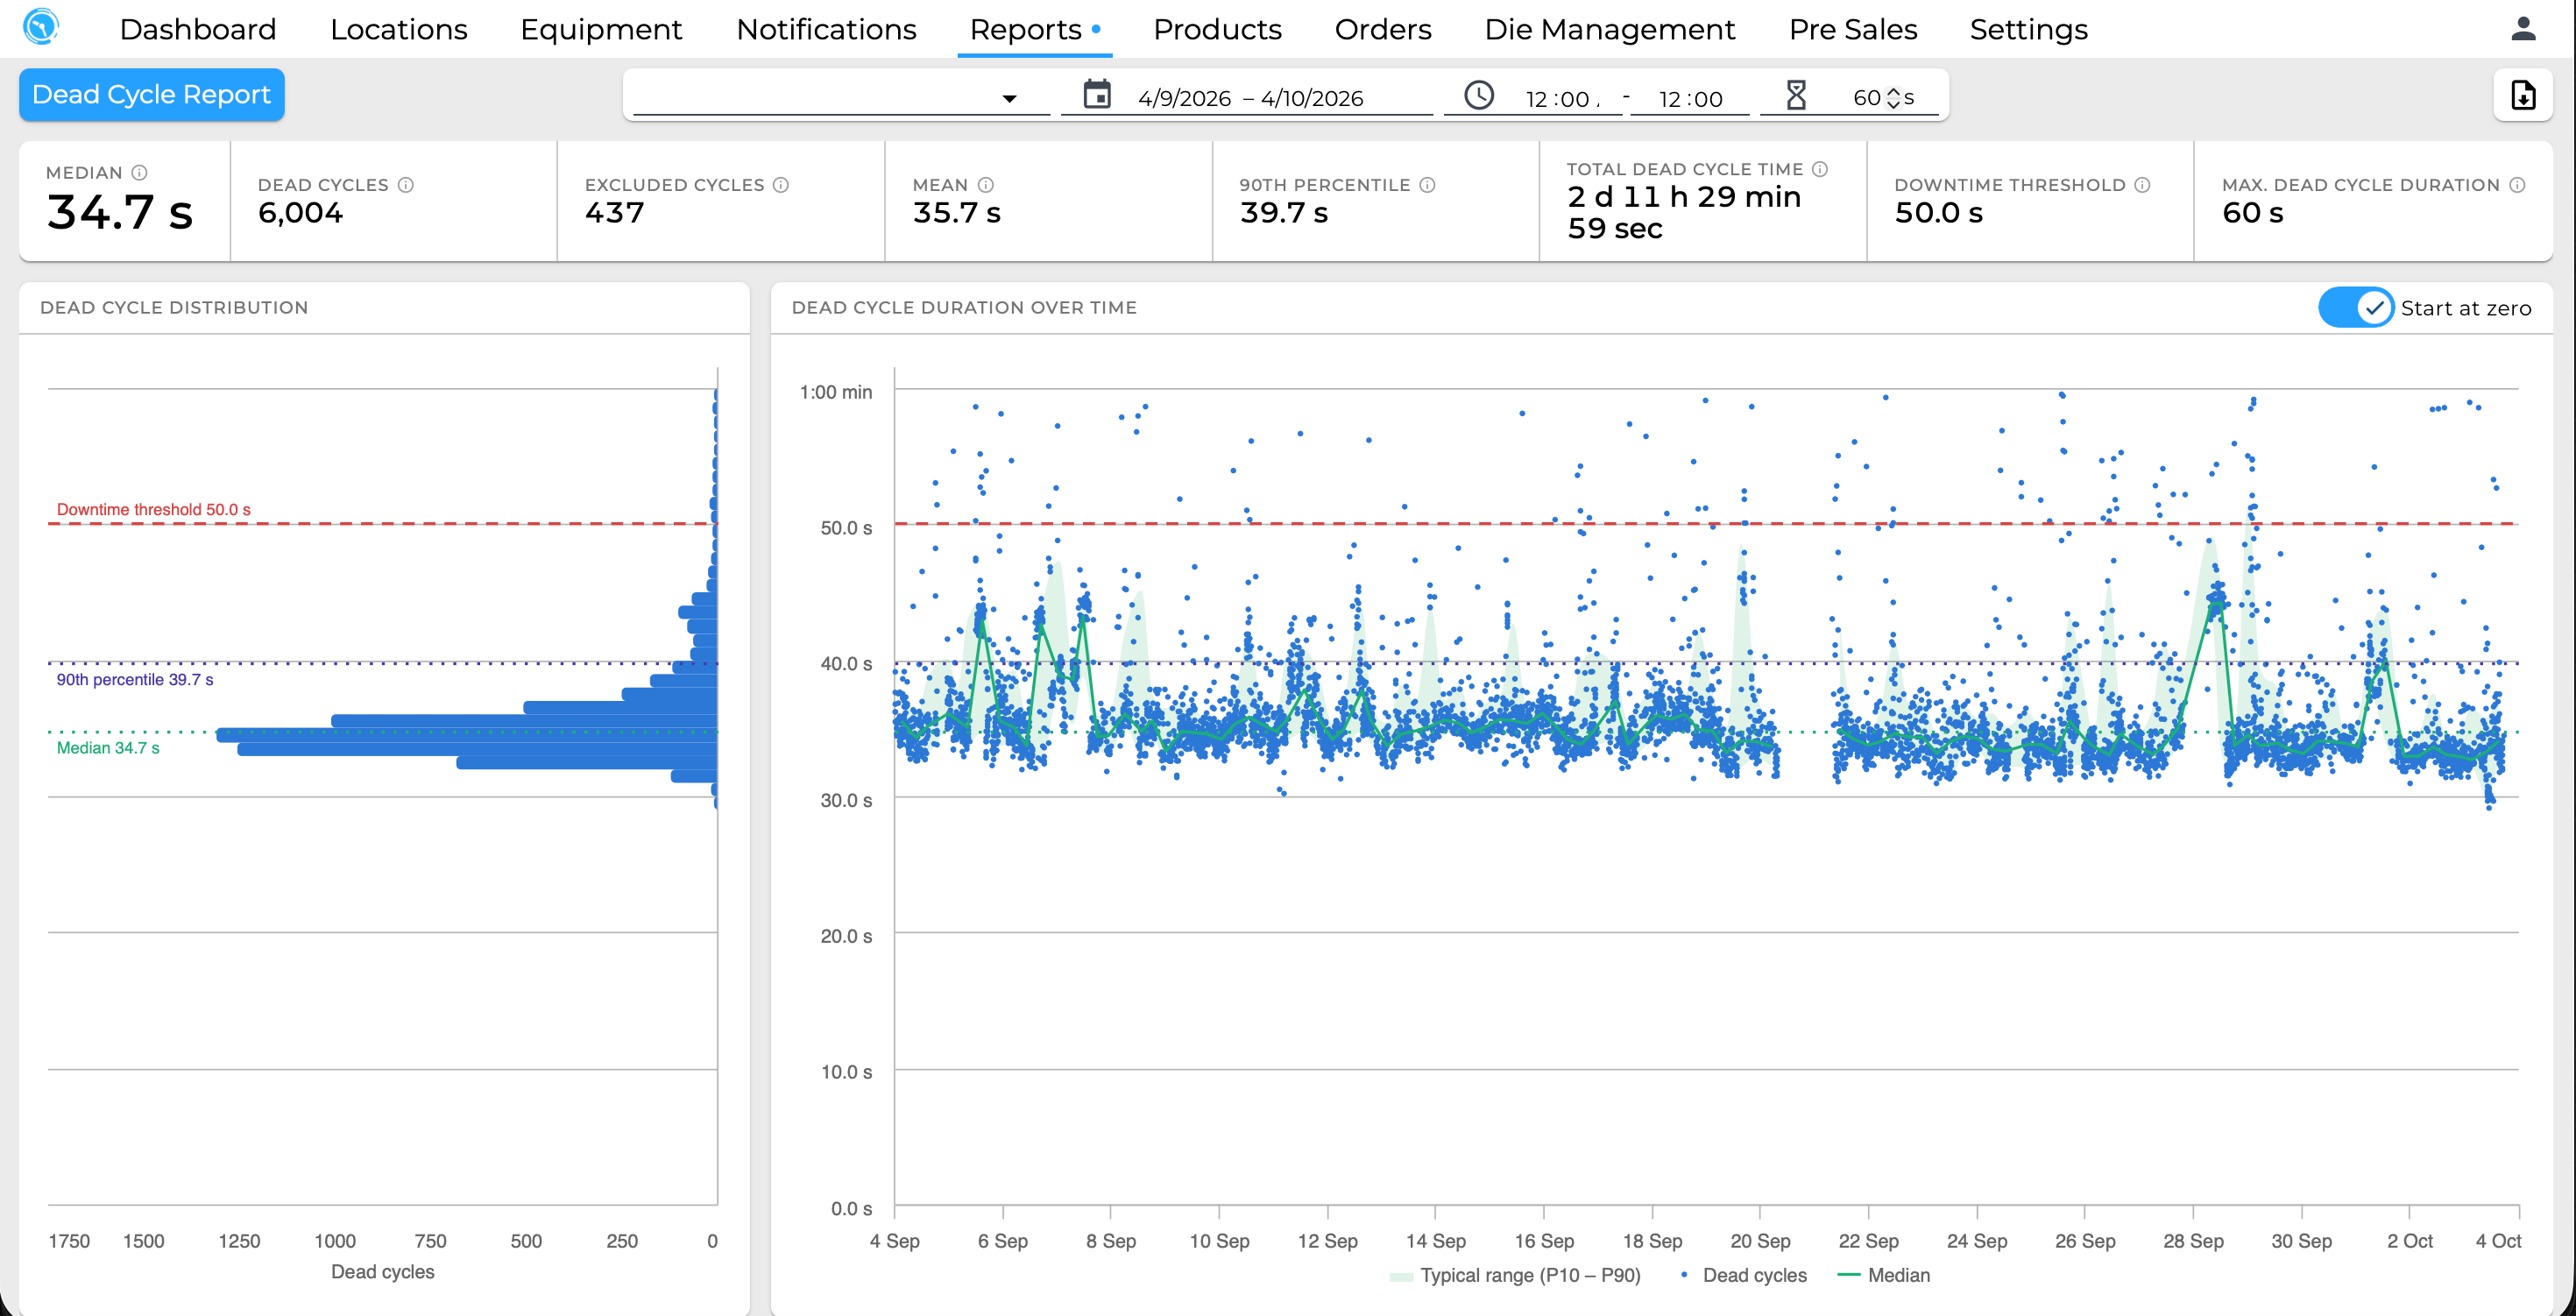
Task: Toggle Dead cycles legend series
Action: (x=1743, y=1275)
